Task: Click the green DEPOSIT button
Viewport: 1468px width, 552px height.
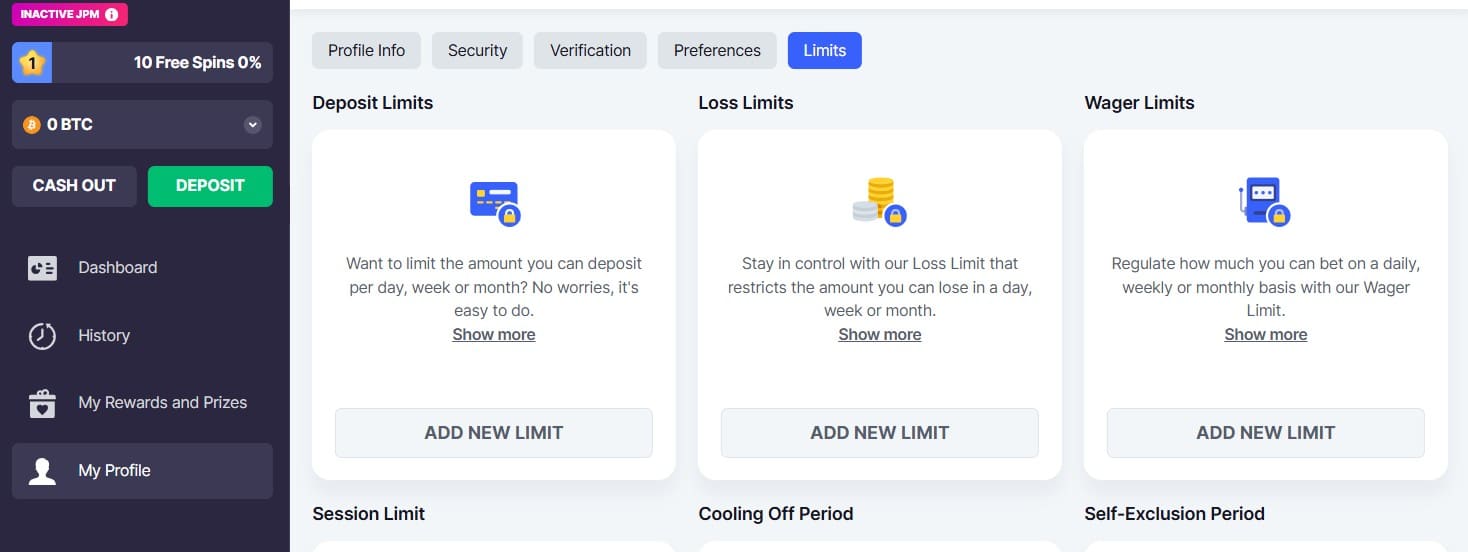Action: (x=210, y=186)
